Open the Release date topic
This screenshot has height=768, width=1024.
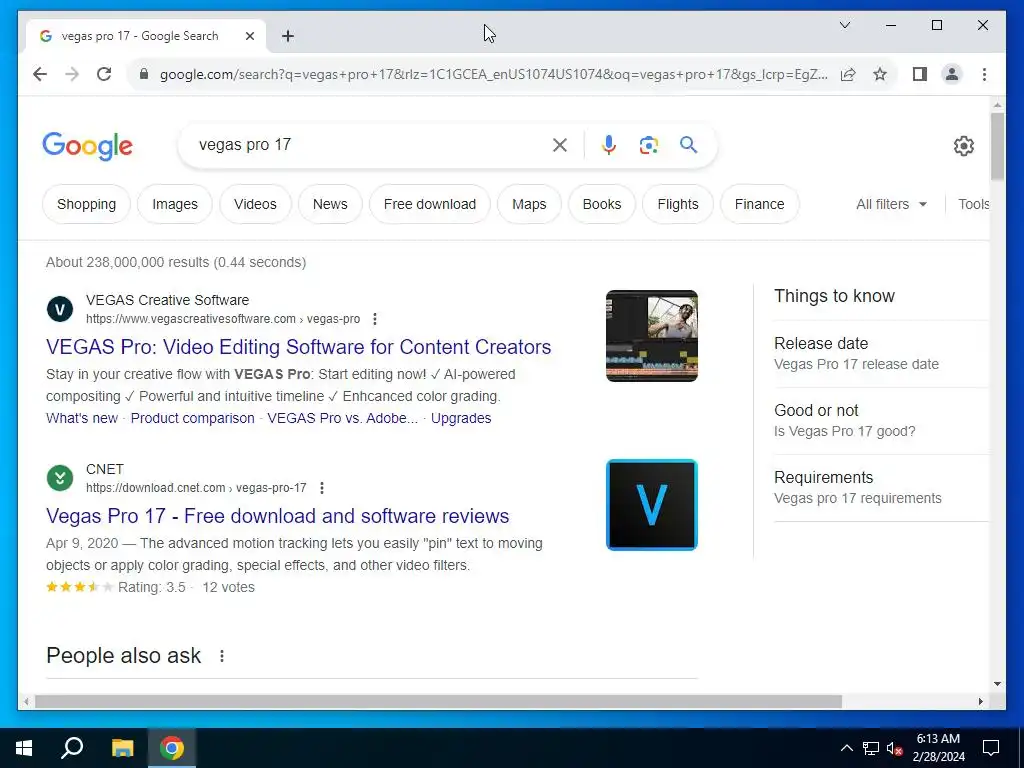click(880, 353)
